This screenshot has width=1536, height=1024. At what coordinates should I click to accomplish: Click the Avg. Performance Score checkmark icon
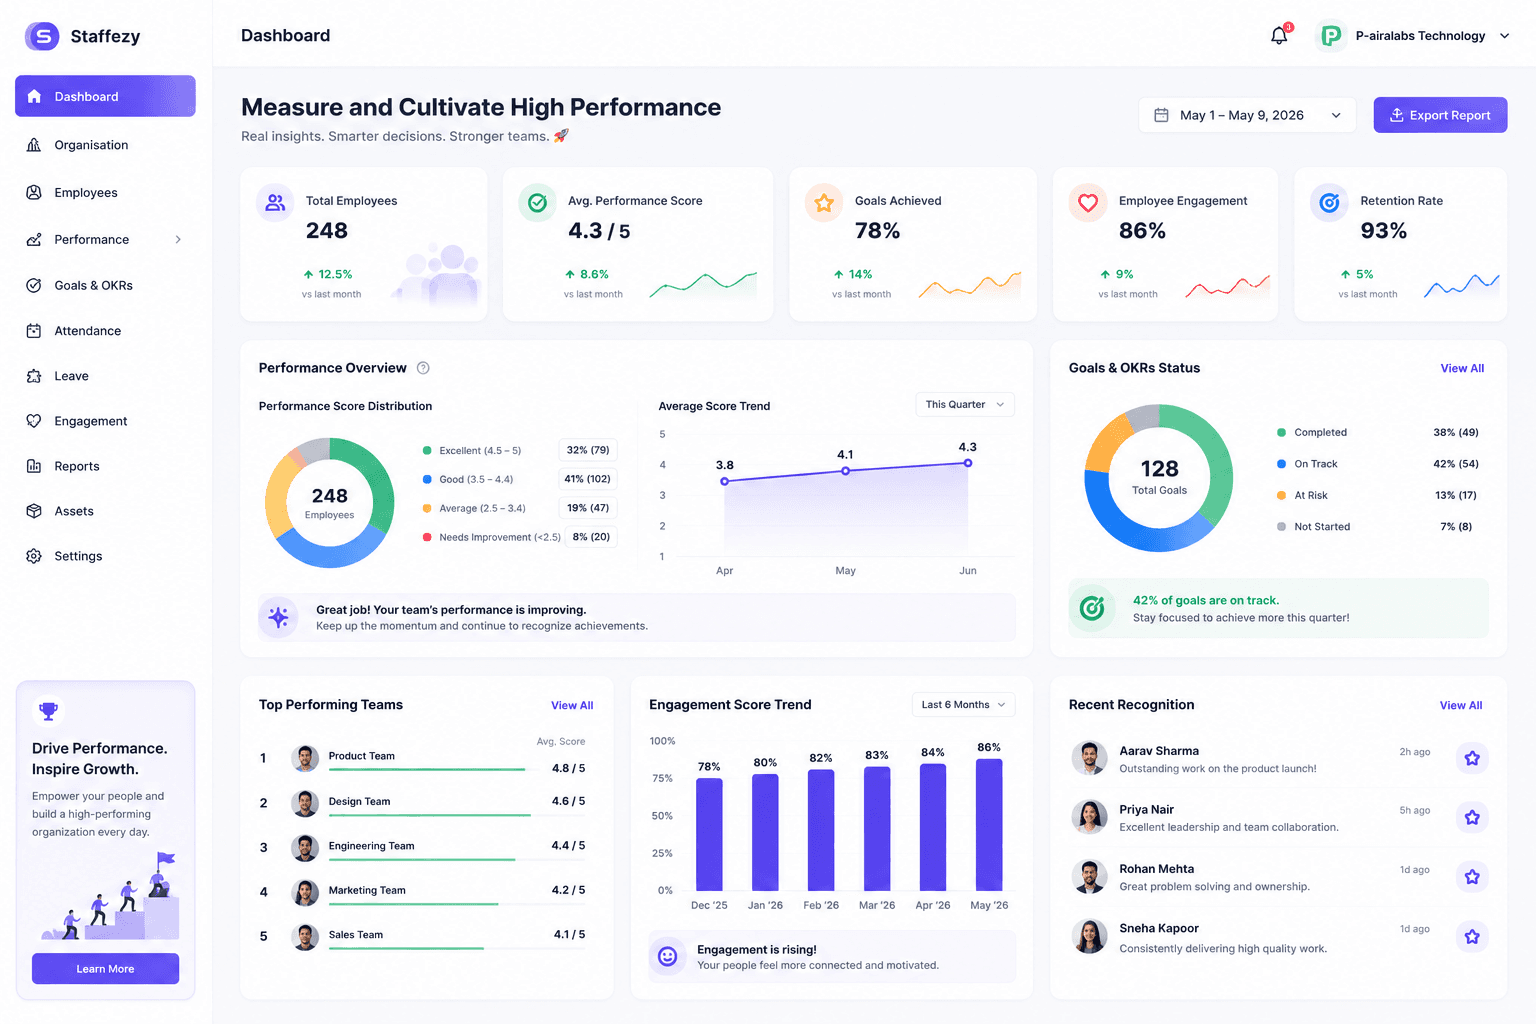(537, 203)
